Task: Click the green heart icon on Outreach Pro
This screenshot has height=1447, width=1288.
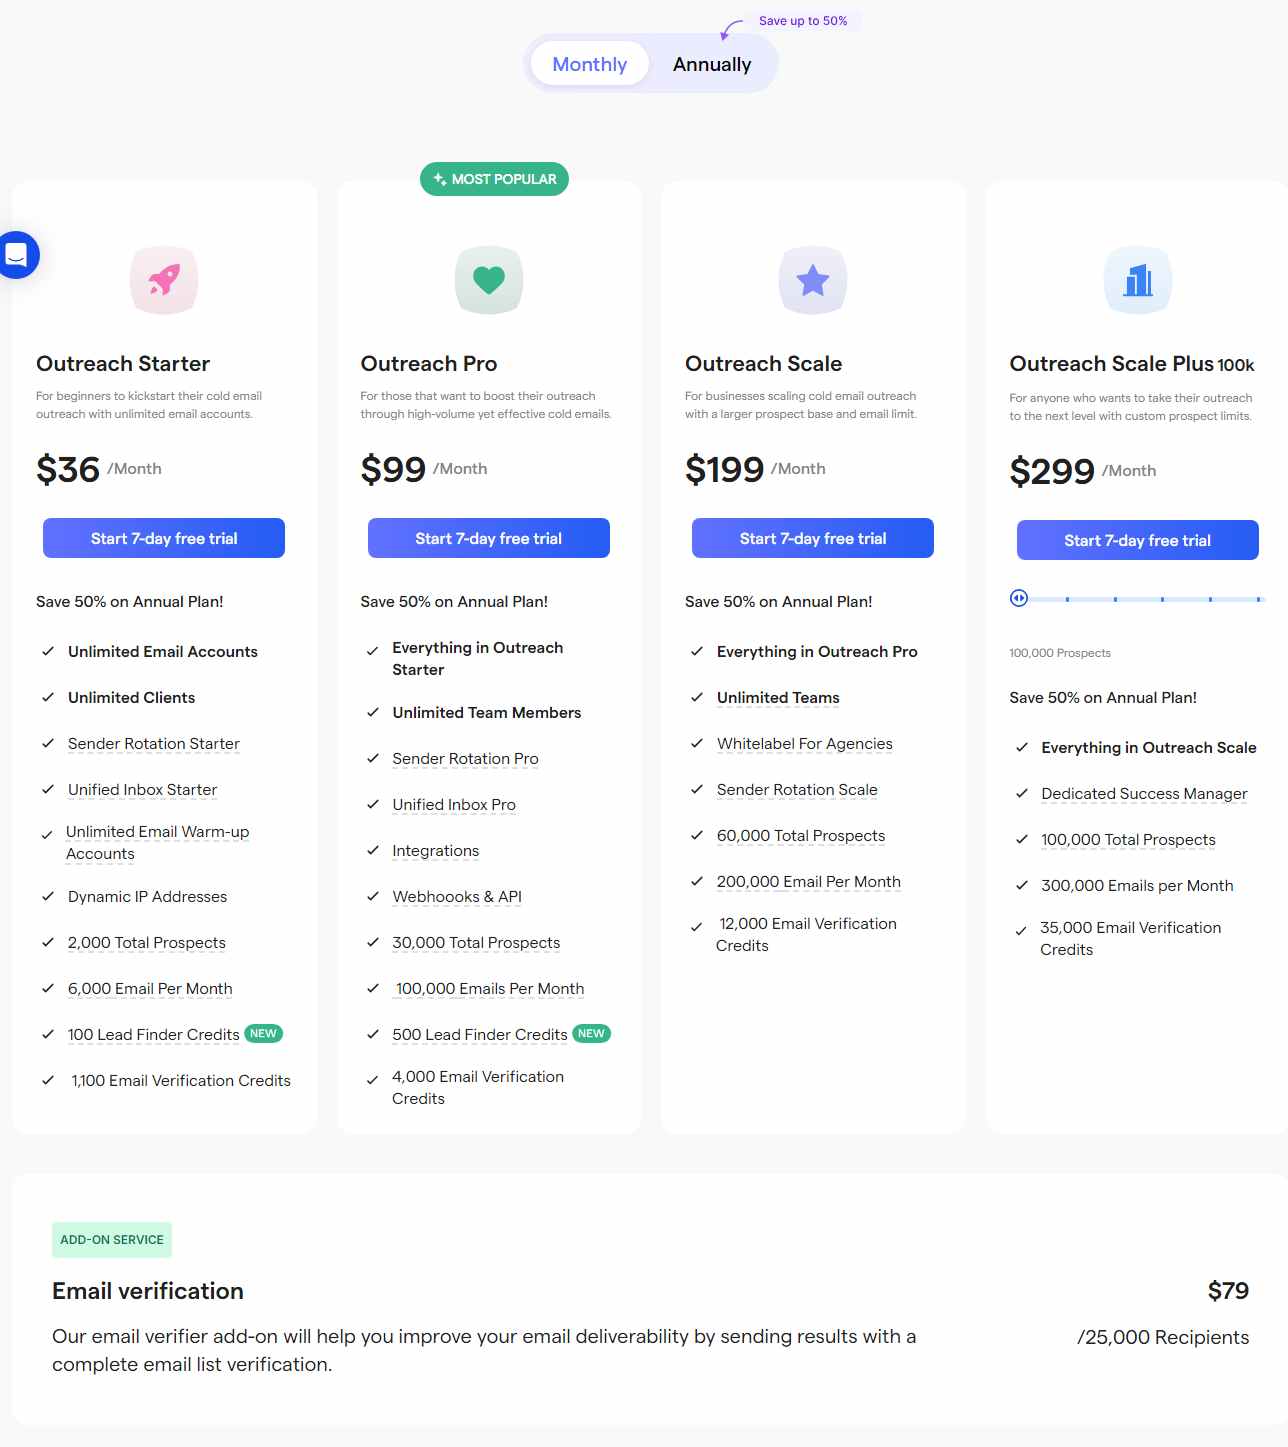Action: 489,281
